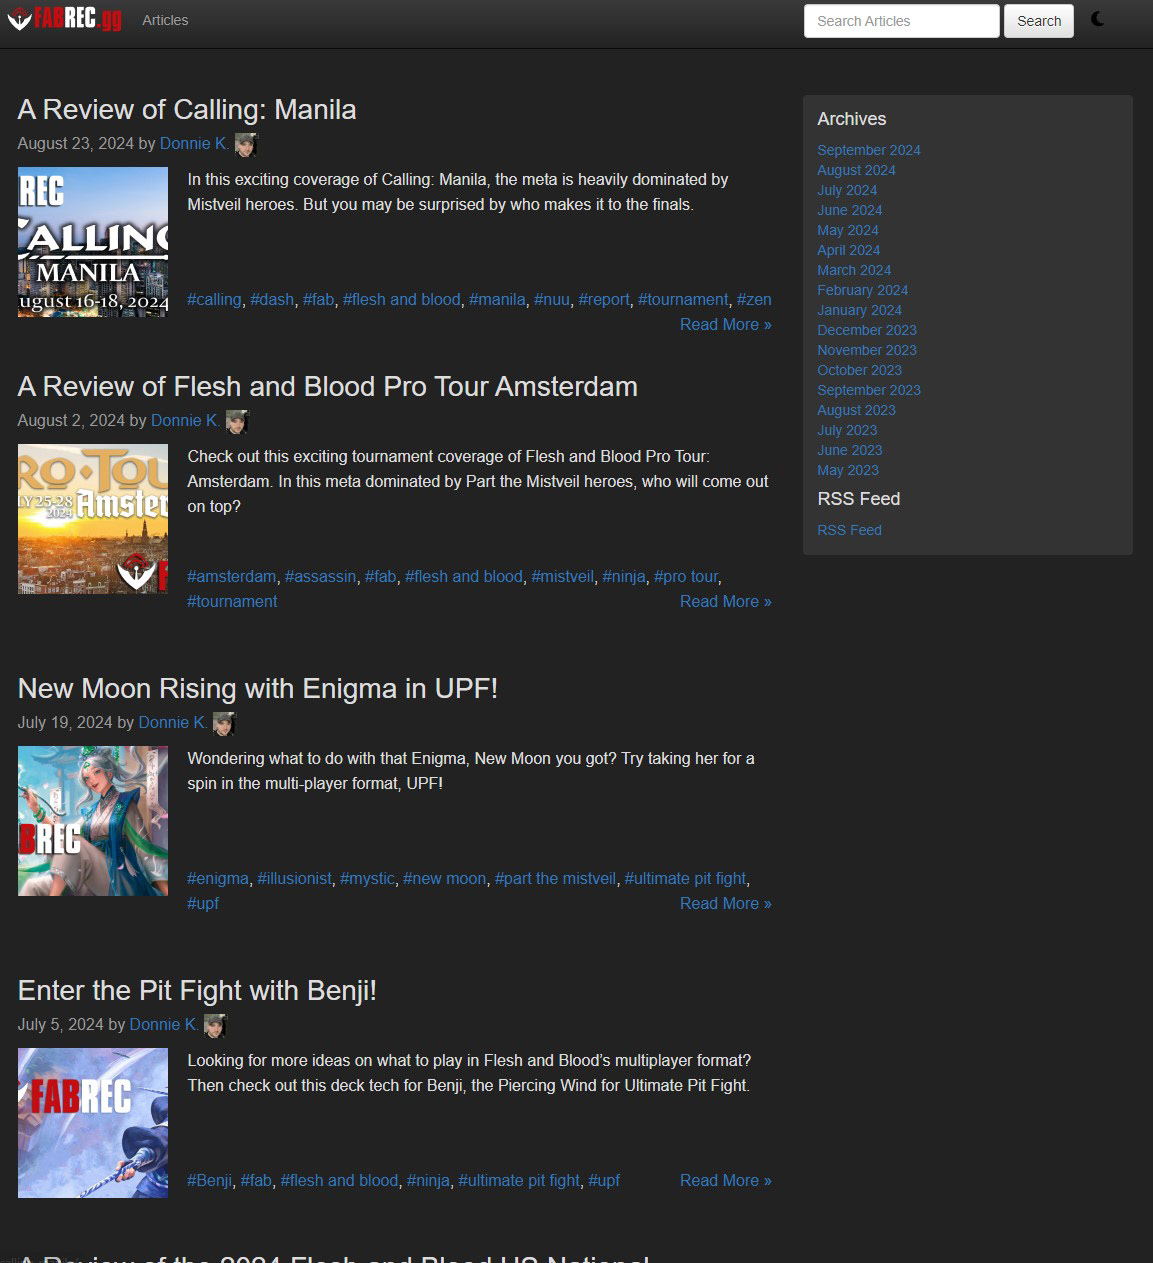Open the August 2023 archive
This screenshot has width=1153, height=1263.
[856, 410]
